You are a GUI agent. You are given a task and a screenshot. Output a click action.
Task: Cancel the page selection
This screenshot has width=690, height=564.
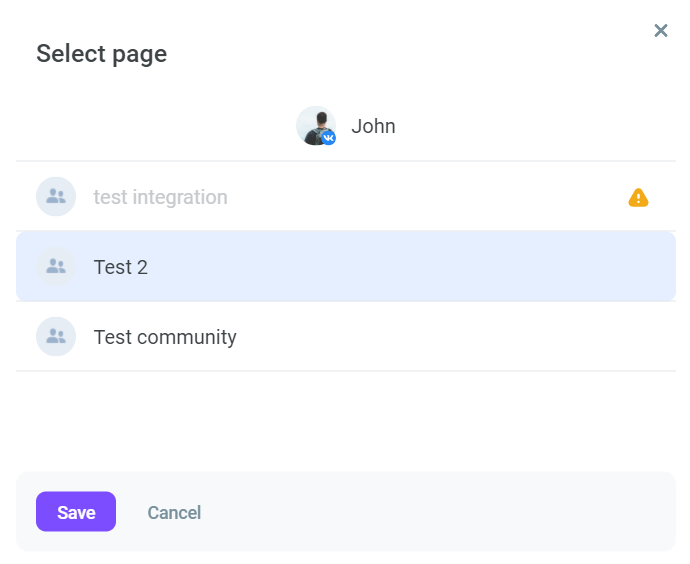[174, 513]
